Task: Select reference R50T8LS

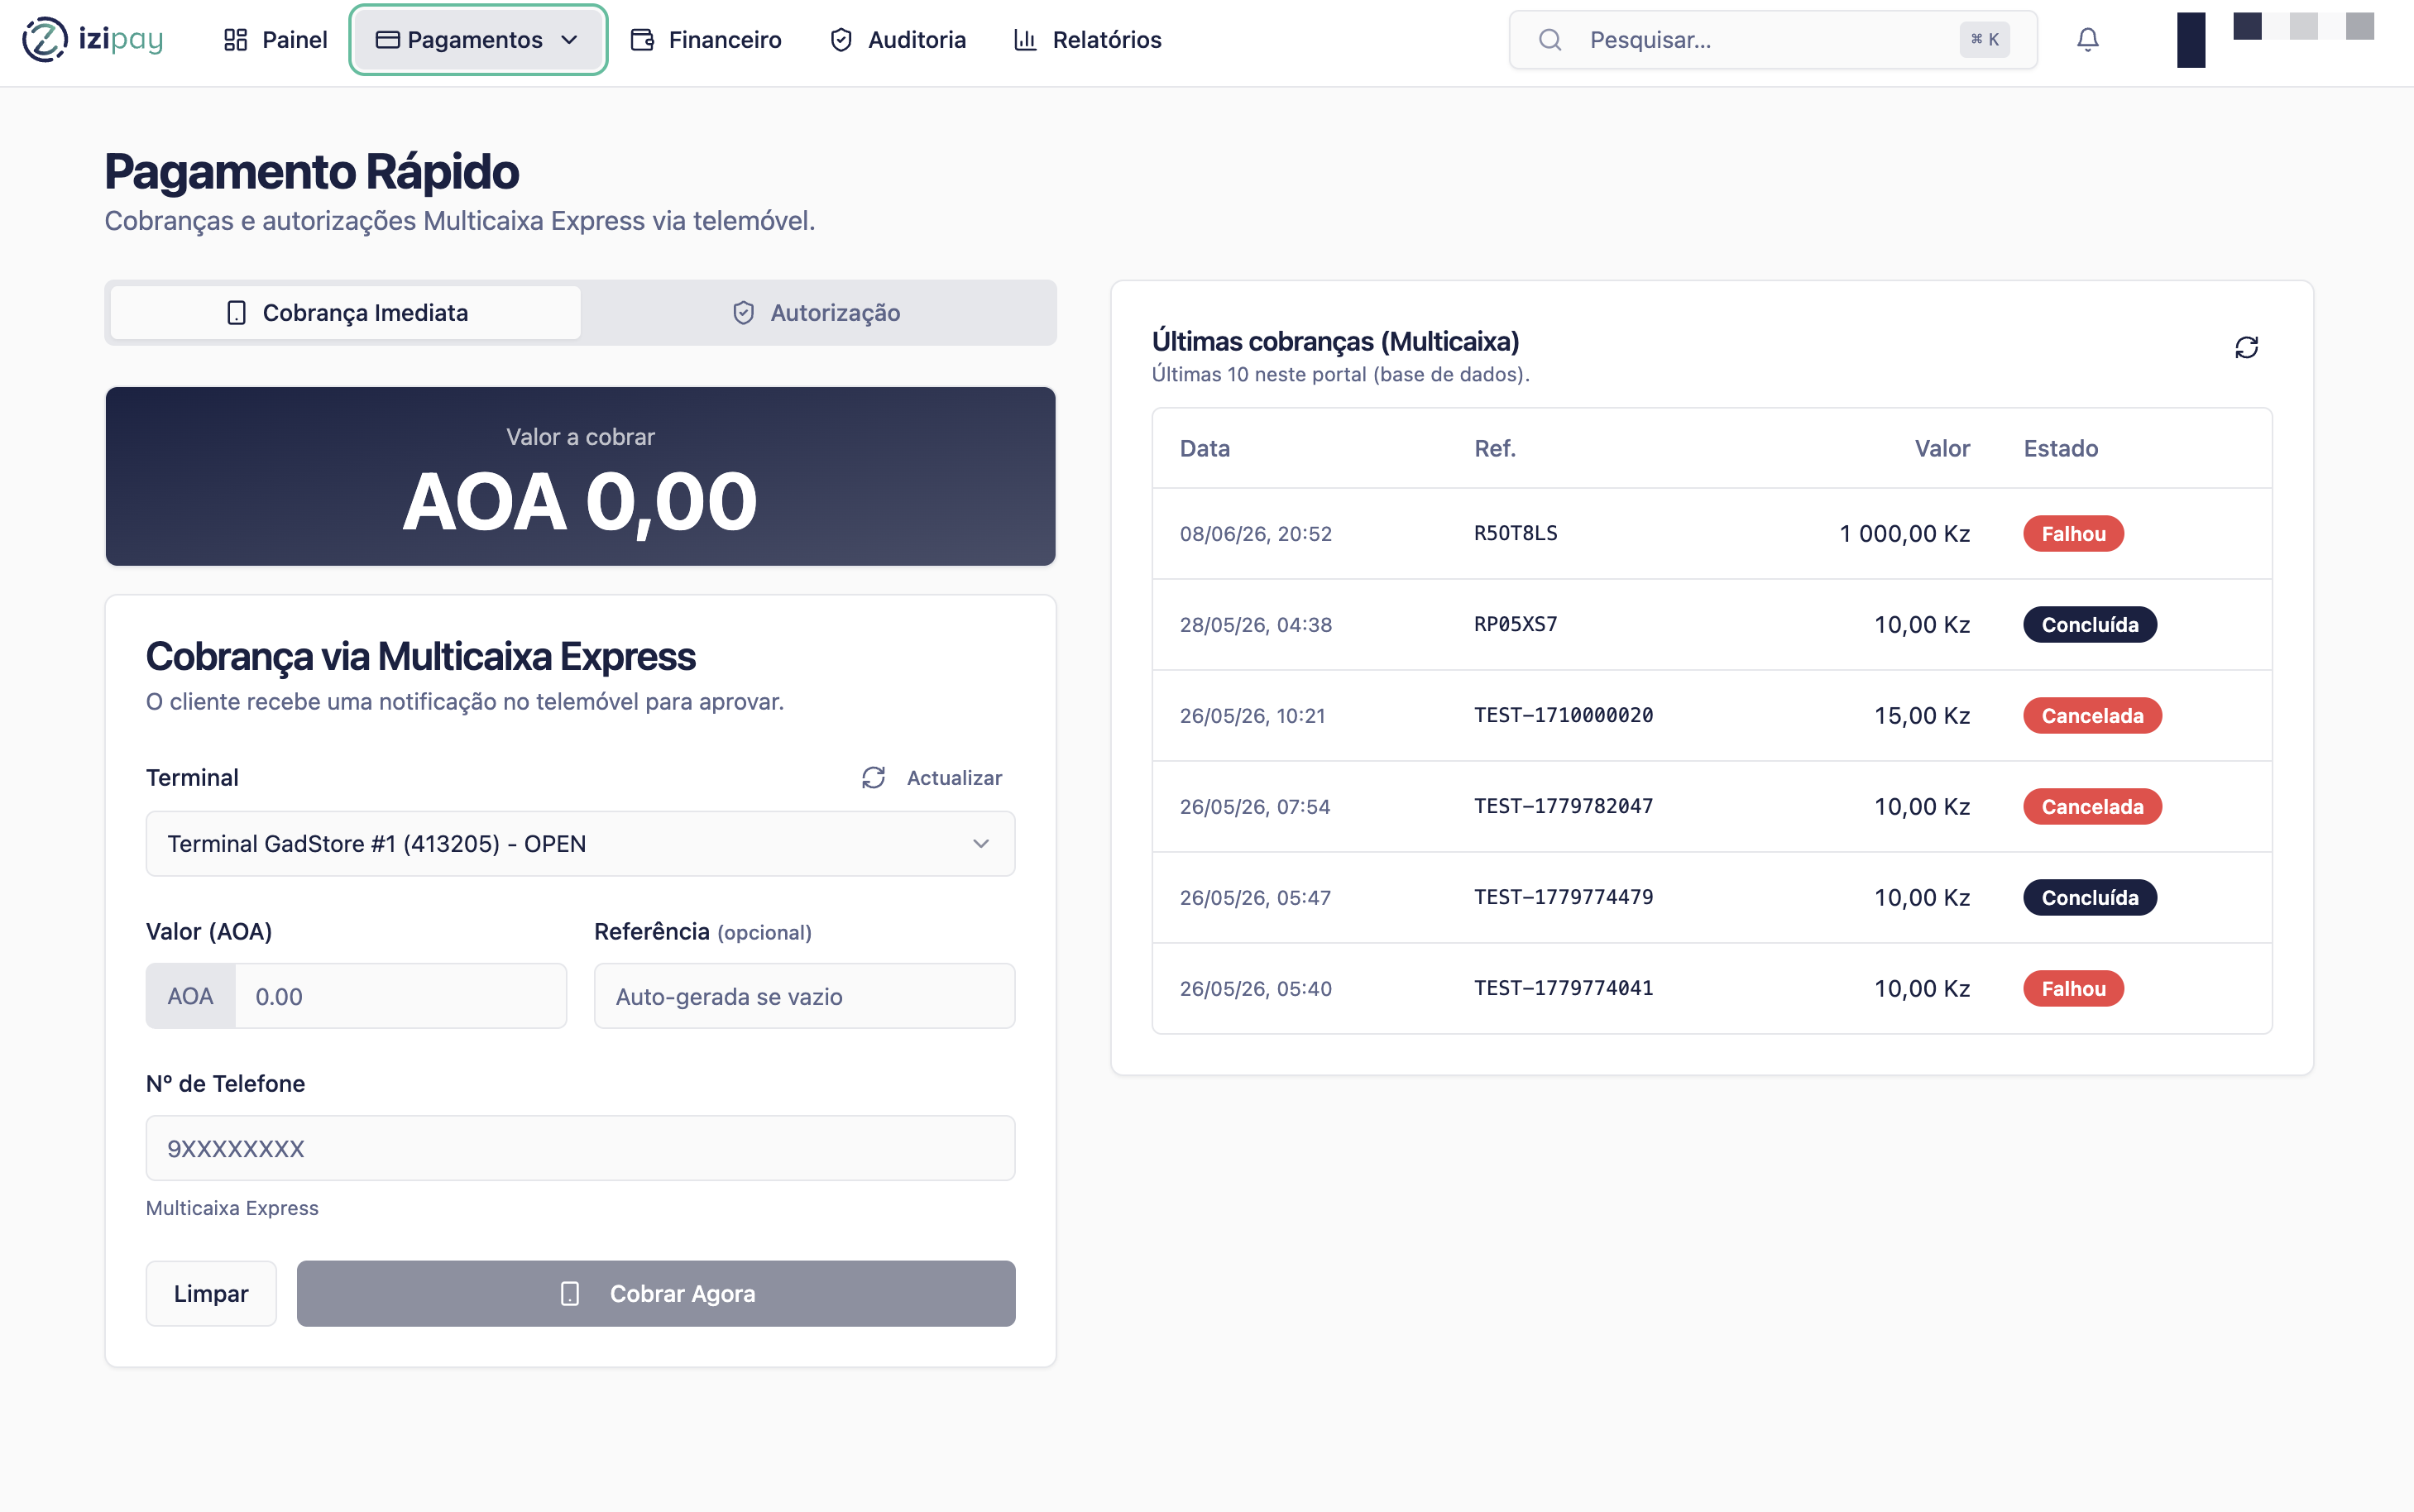Action: (1516, 533)
